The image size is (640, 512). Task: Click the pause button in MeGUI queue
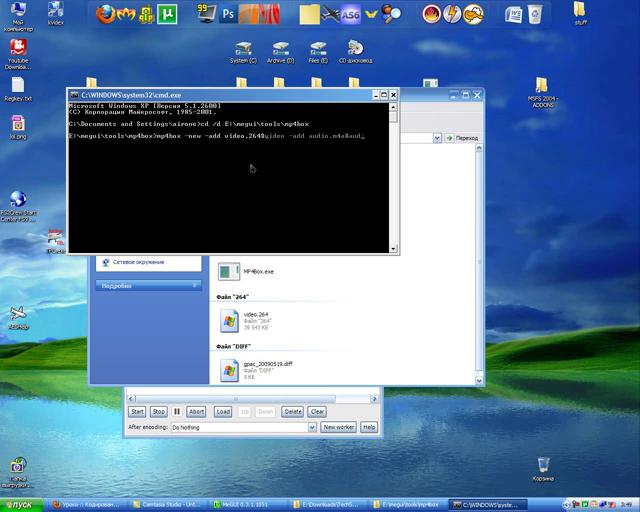click(177, 412)
